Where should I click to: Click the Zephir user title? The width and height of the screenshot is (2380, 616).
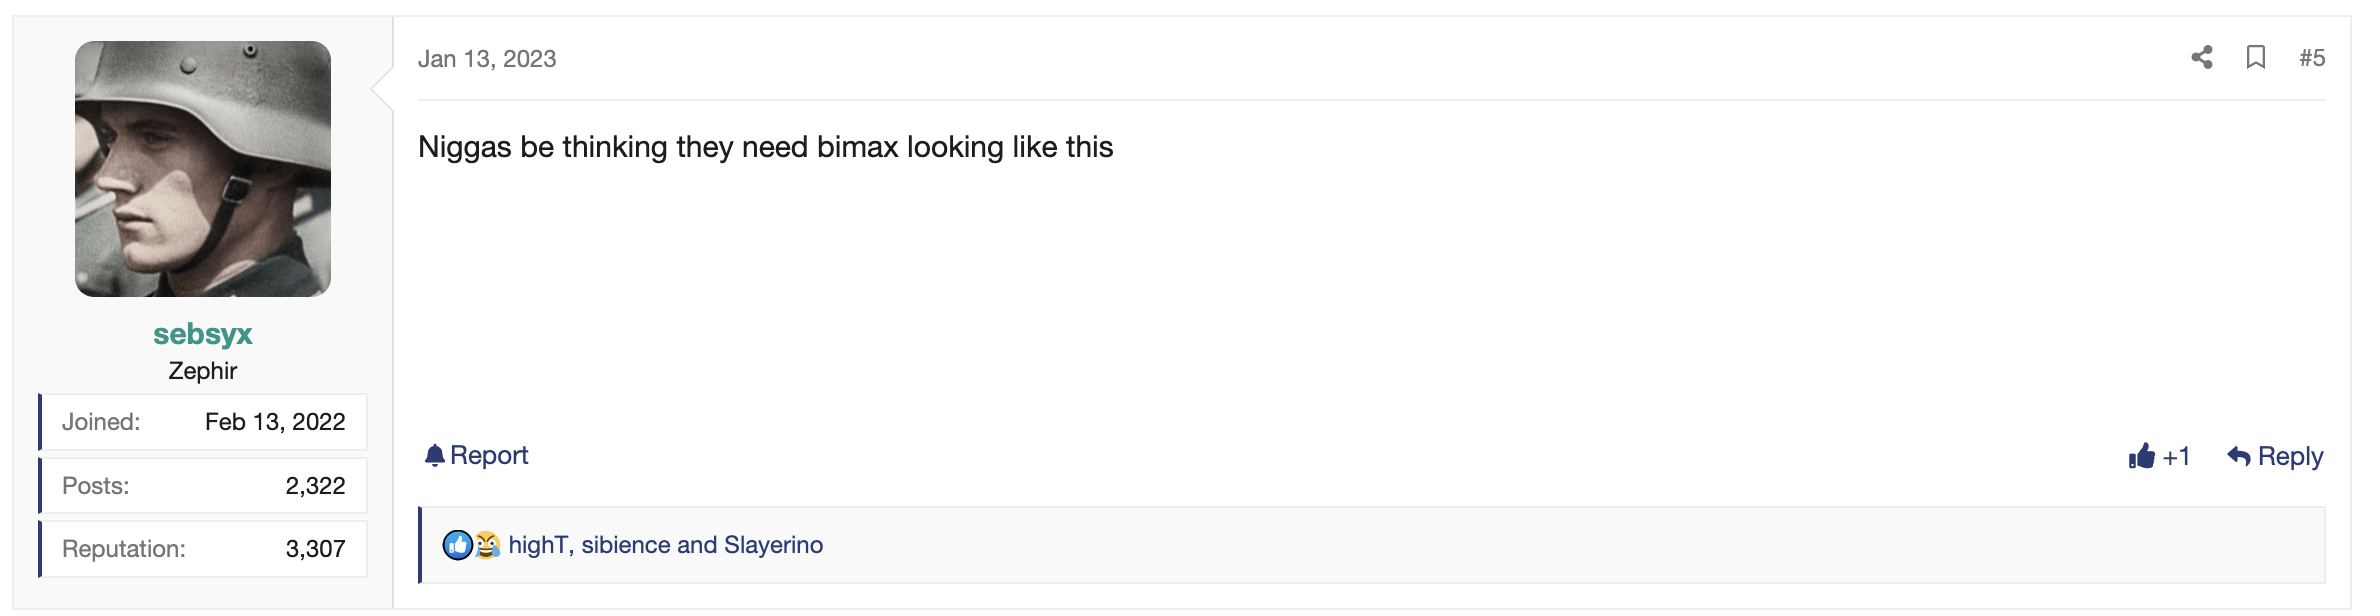click(203, 371)
